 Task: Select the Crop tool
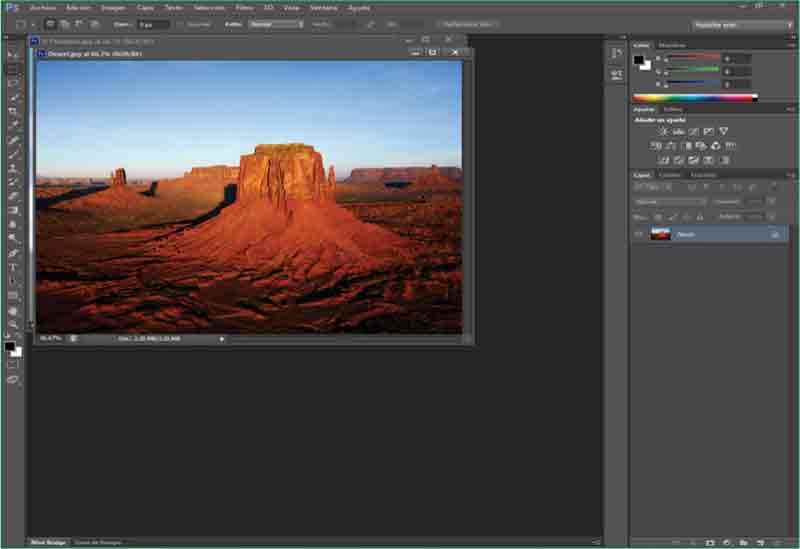point(13,111)
